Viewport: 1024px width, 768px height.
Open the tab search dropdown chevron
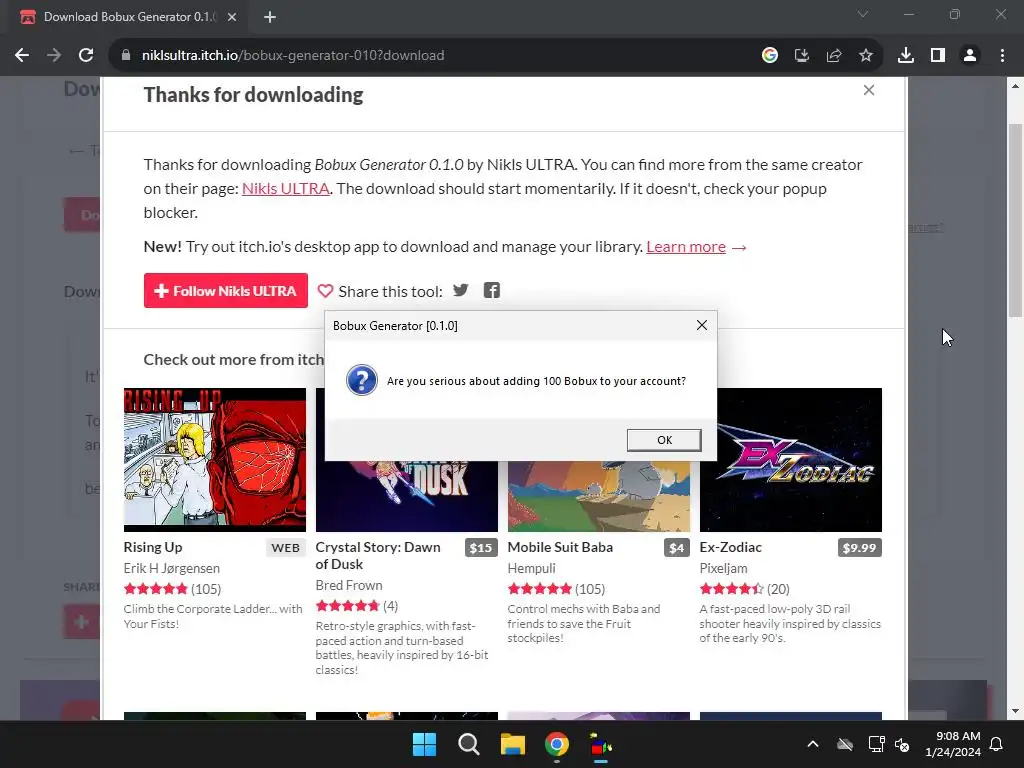pyautogui.click(x=863, y=14)
